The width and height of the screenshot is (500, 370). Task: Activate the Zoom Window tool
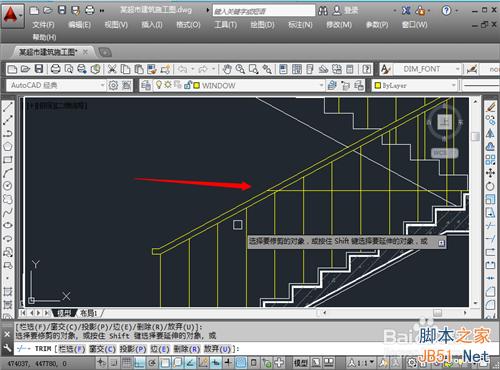coord(253,69)
